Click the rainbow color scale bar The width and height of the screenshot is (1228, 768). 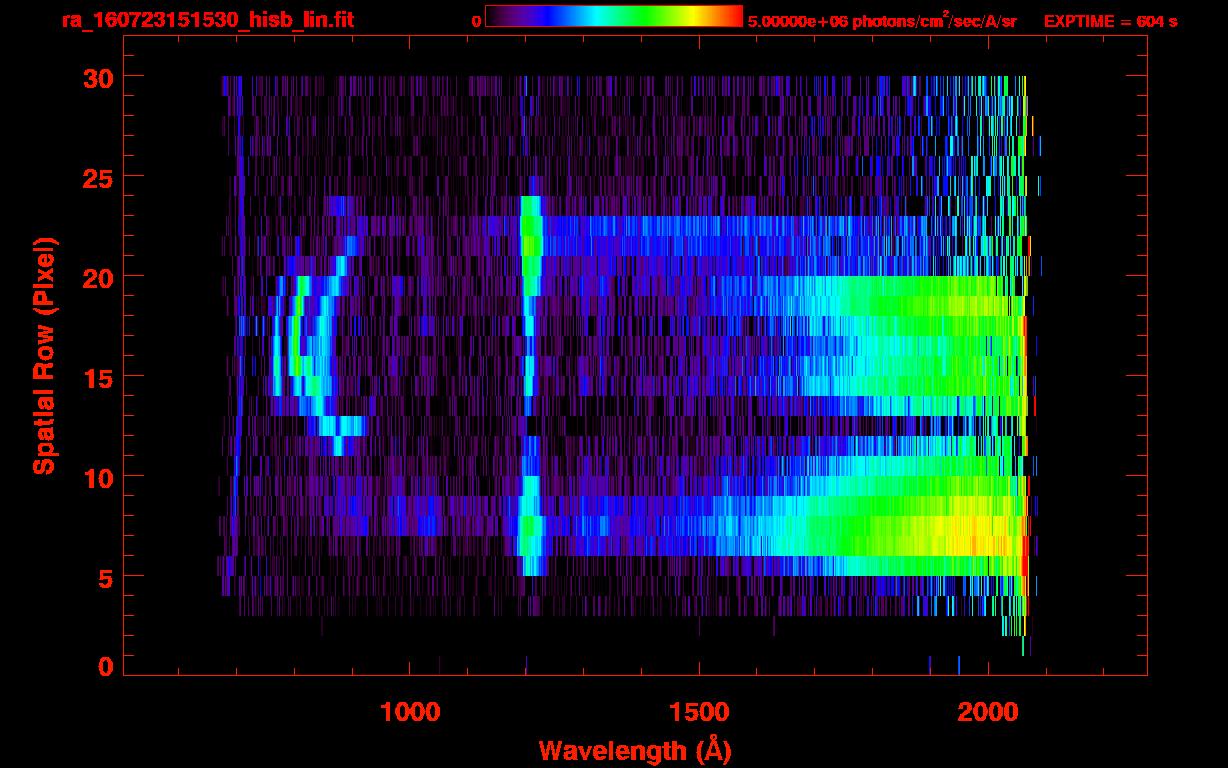pos(614,16)
